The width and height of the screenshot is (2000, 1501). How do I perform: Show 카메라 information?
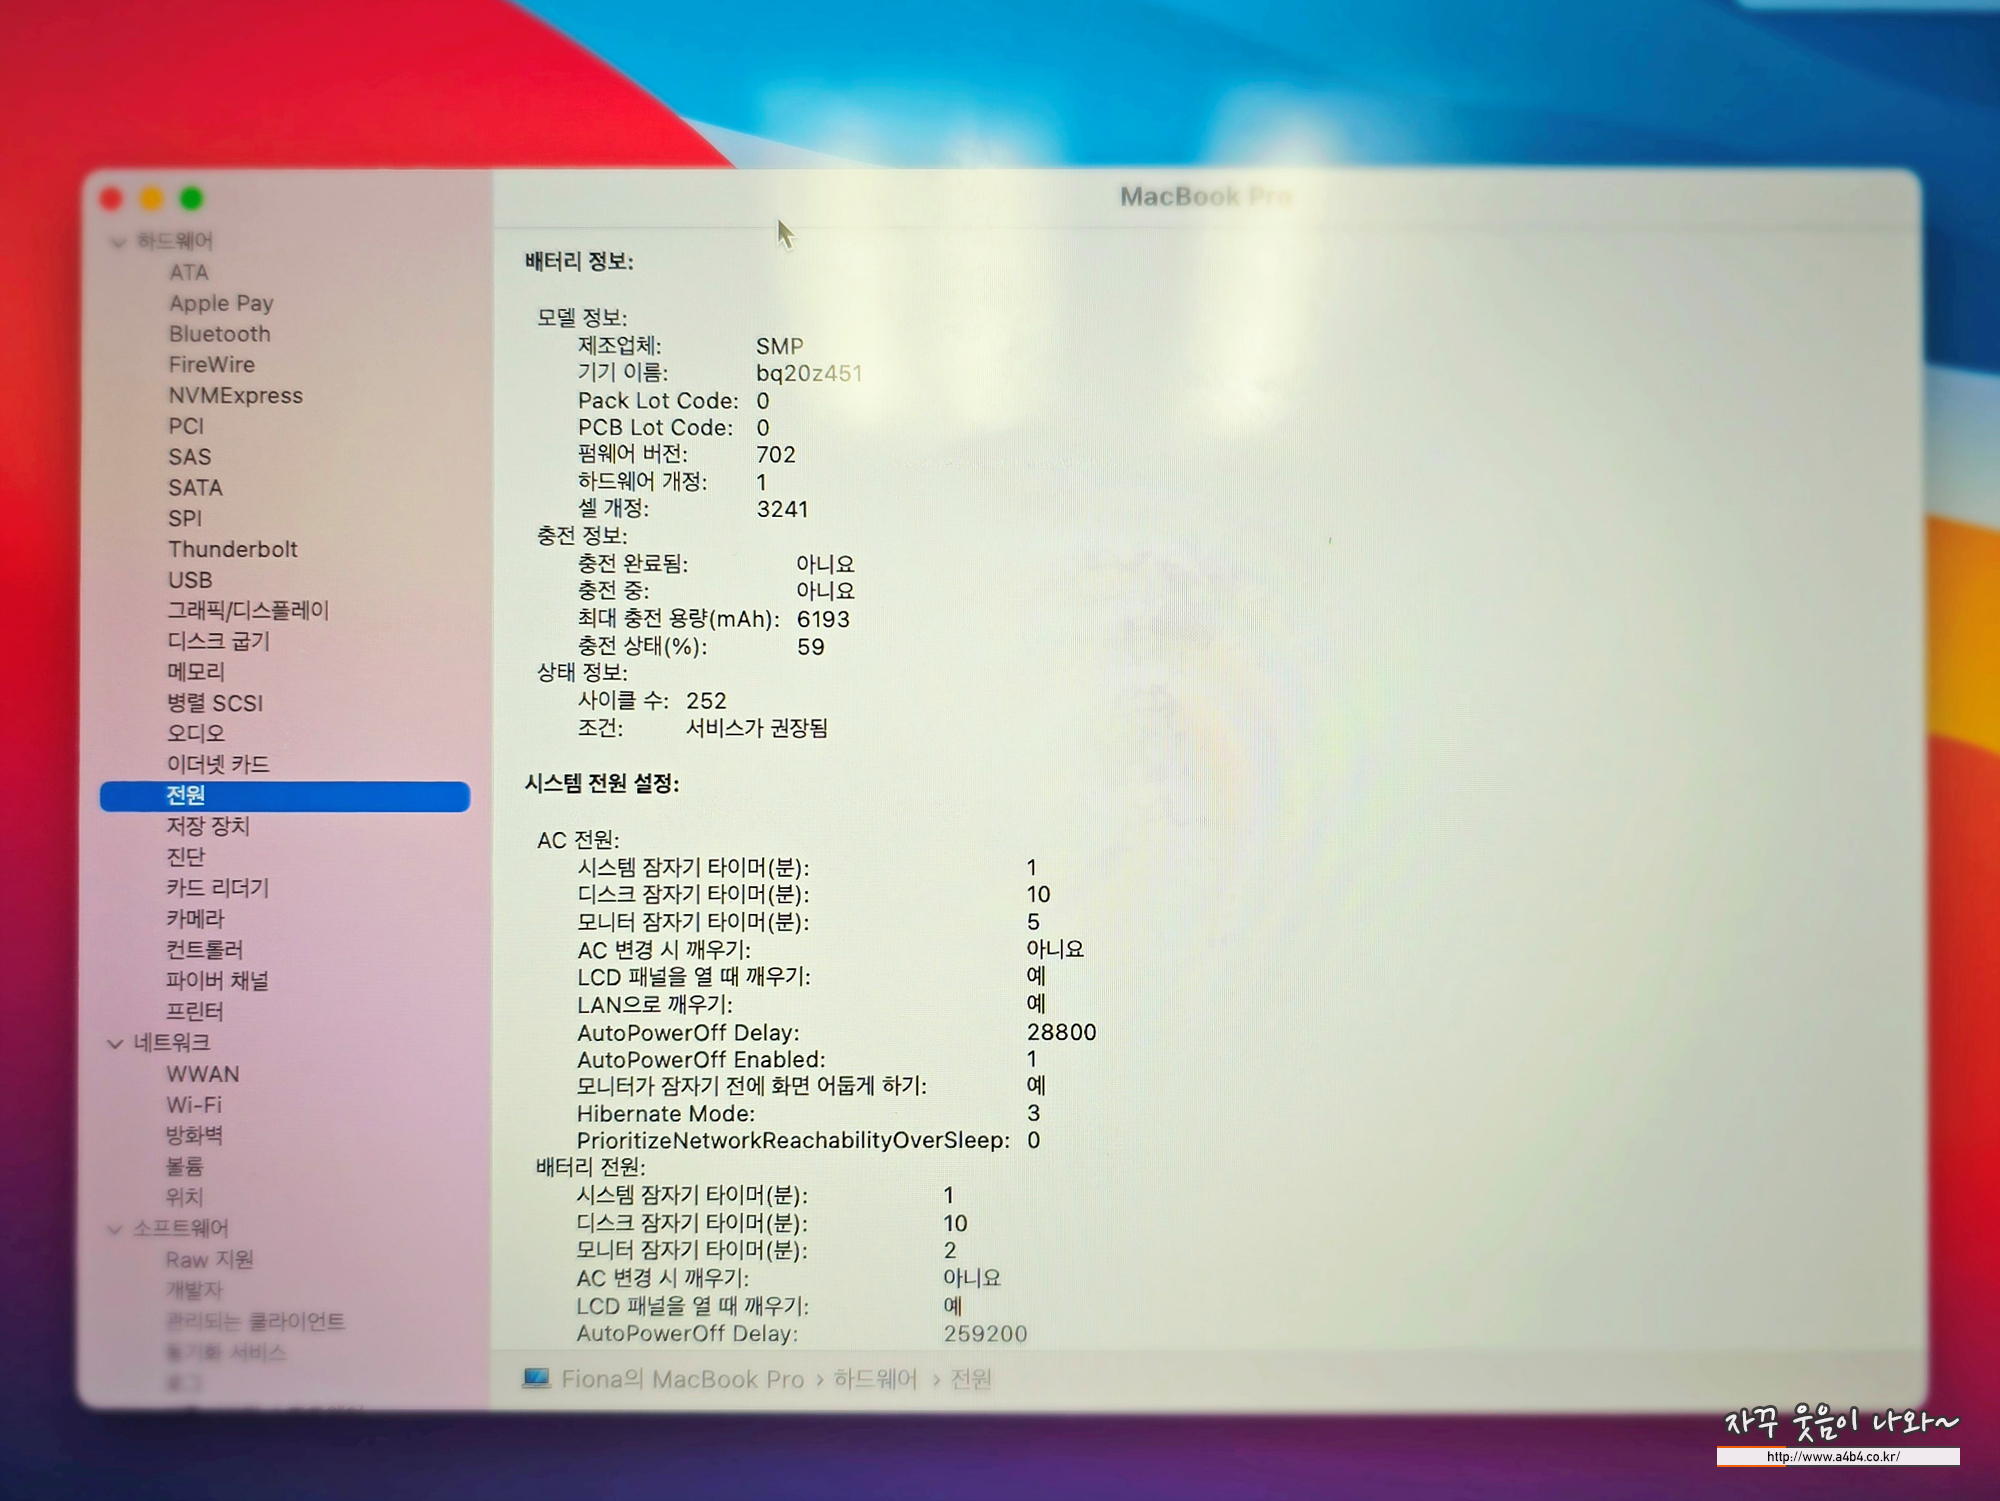pyautogui.click(x=195, y=919)
